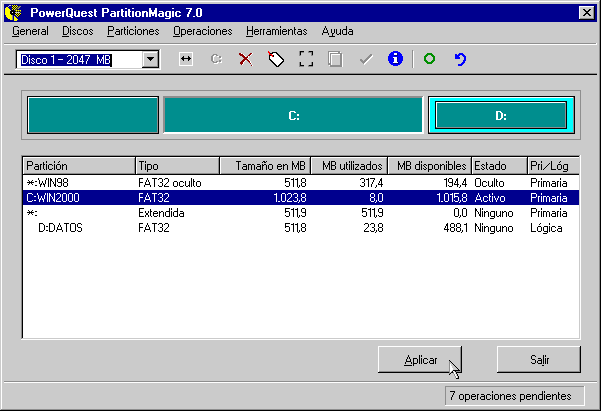Click the 23,8 MB used value
This screenshot has width=601, height=411.
(373, 228)
